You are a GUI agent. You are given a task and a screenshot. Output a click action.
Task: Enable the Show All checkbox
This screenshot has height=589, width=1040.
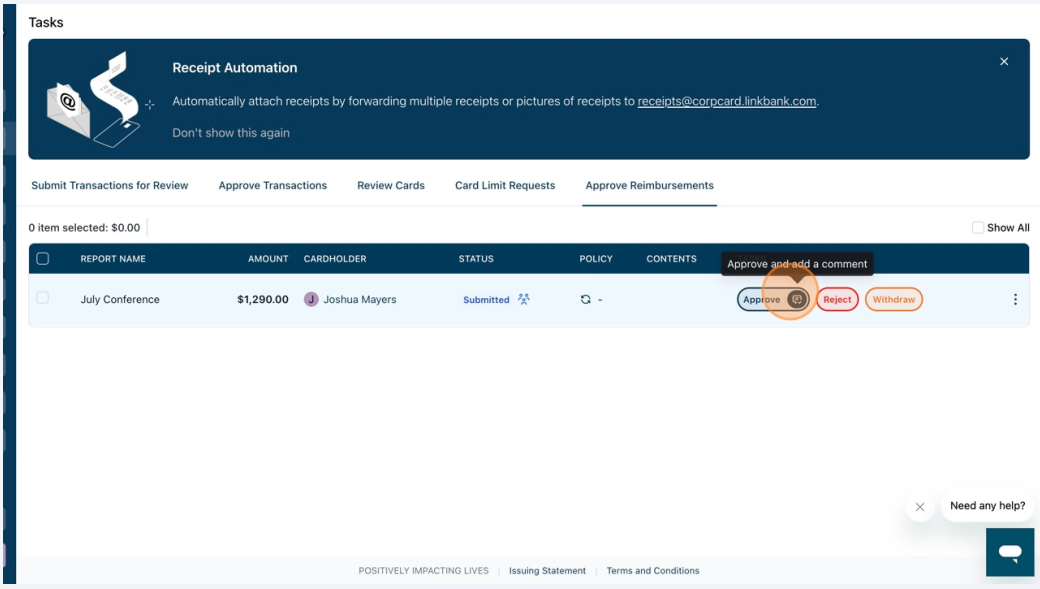pyautogui.click(x=978, y=228)
